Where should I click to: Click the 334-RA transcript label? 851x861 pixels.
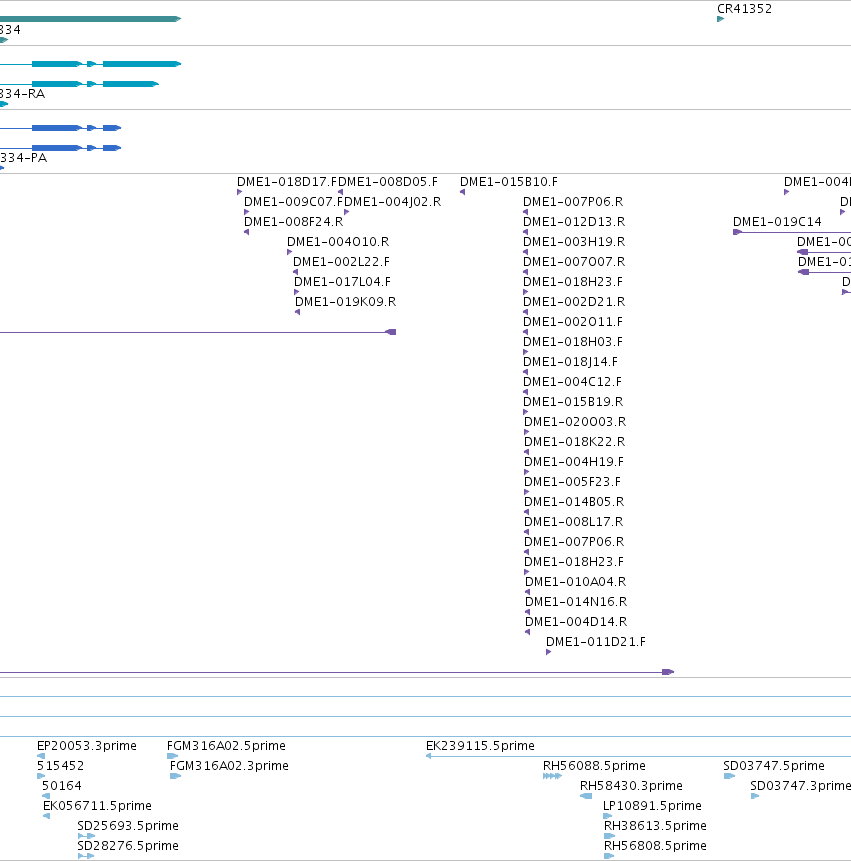22,94
